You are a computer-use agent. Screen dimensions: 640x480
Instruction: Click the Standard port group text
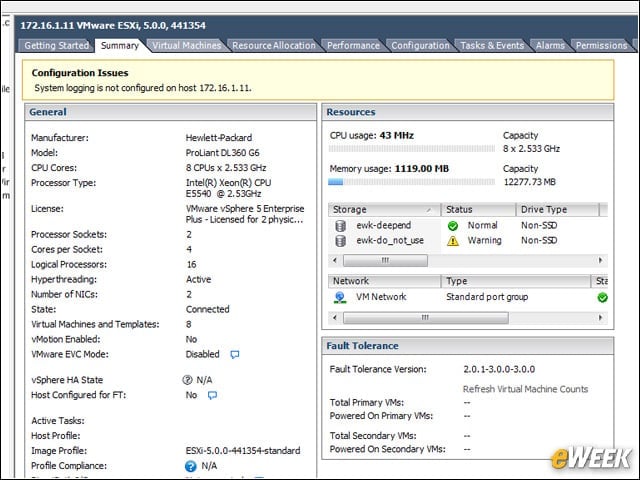(x=487, y=297)
